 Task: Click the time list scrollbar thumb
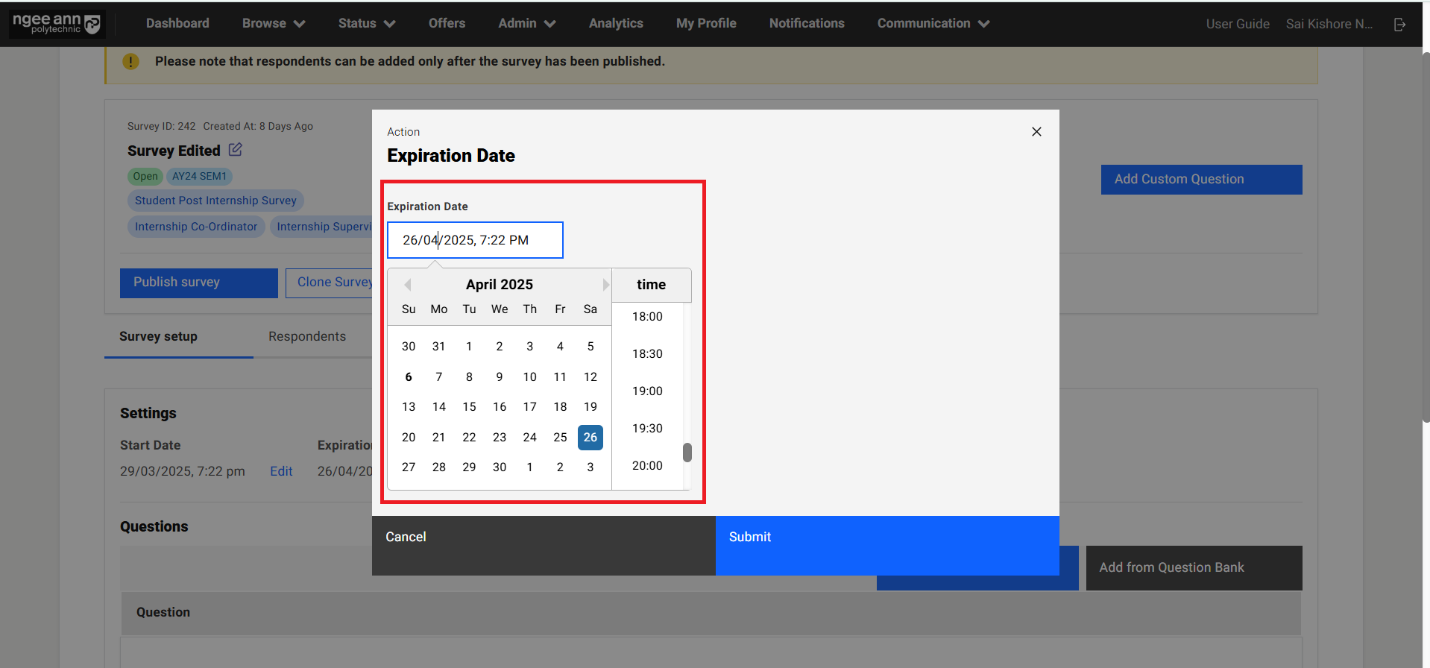[687, 453]
